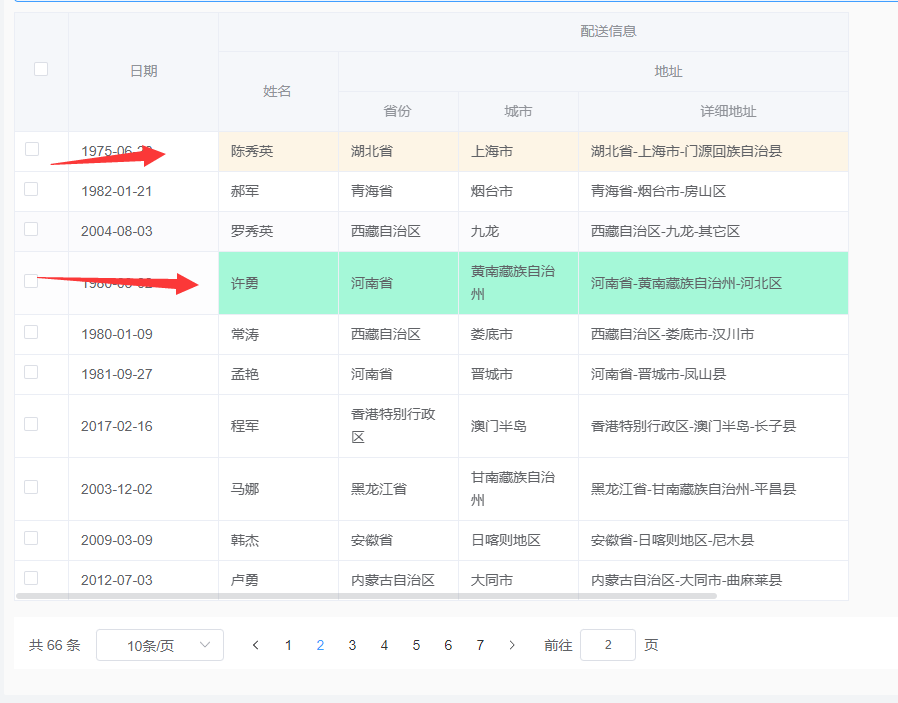The image size is (898, 703).
Task: Jump to page 5
Action: pos(416,645)
